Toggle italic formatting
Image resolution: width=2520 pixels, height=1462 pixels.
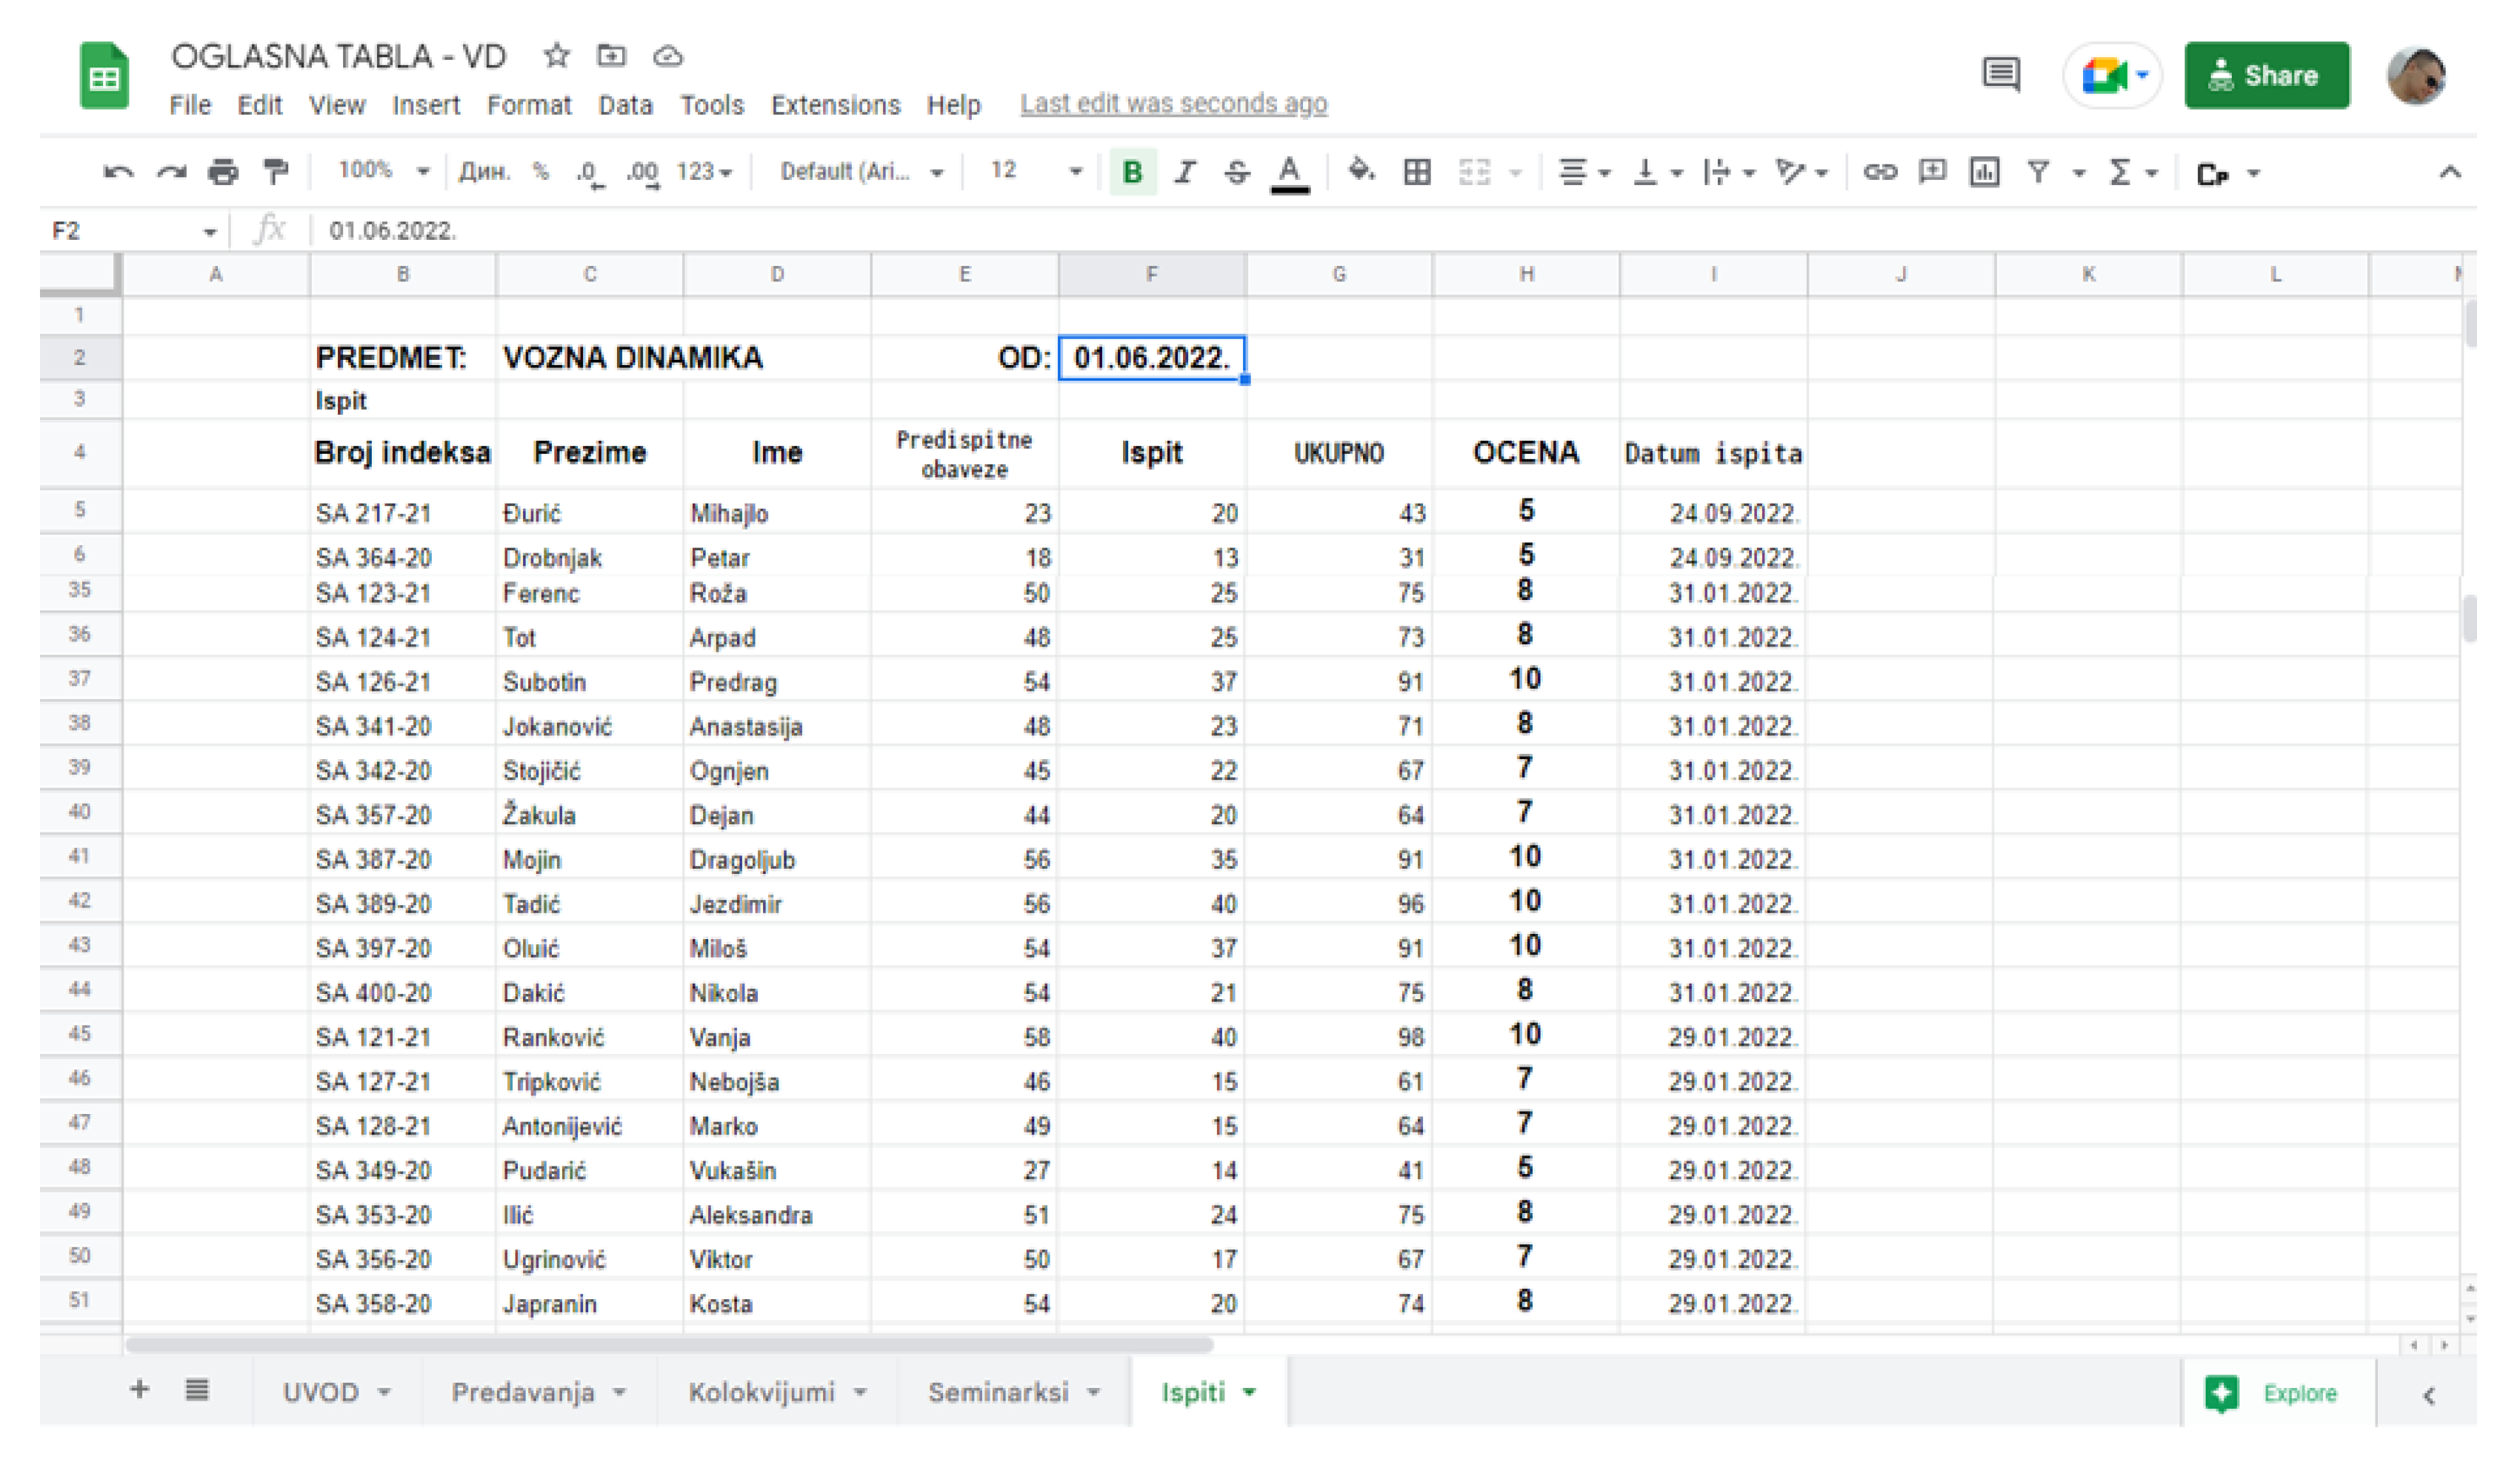[x=1185, y=173]
